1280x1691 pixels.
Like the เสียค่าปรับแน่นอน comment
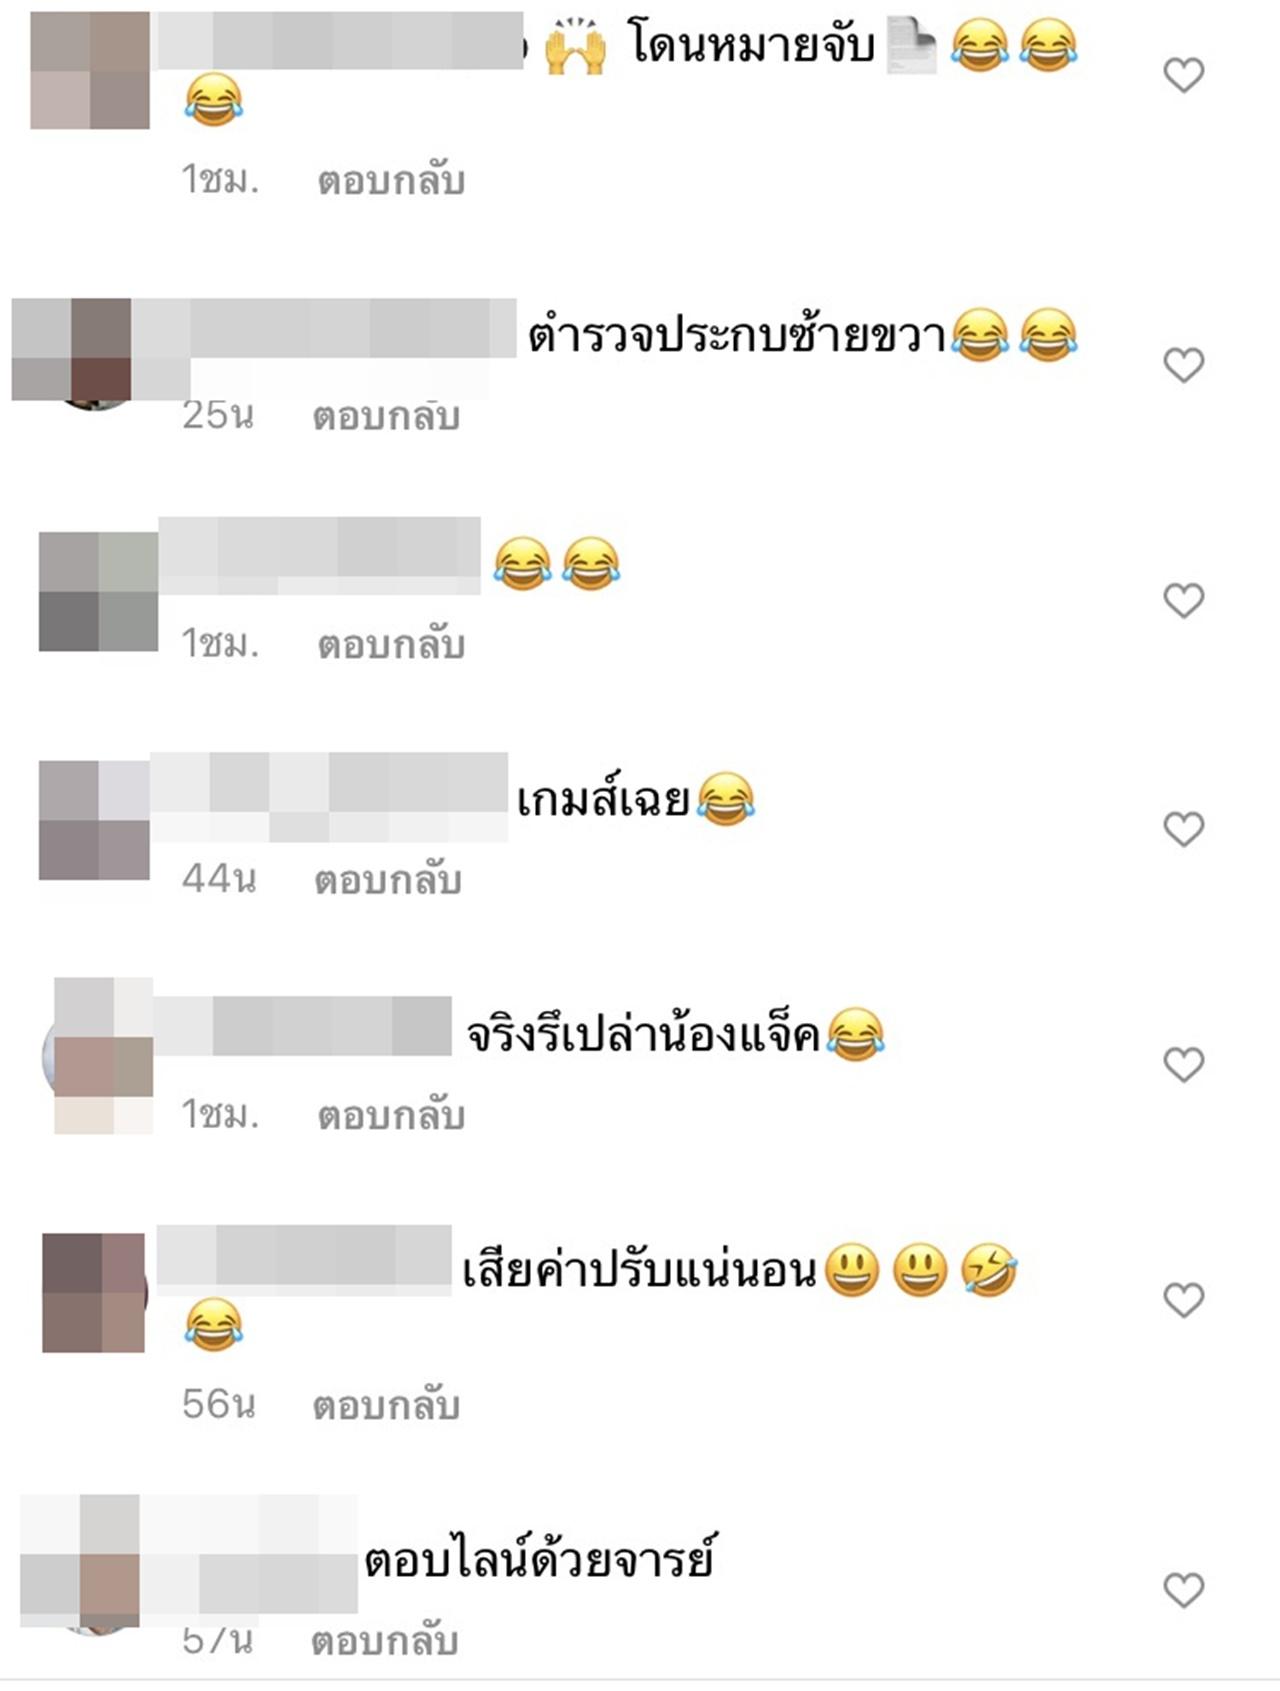click(1184, 1300)
